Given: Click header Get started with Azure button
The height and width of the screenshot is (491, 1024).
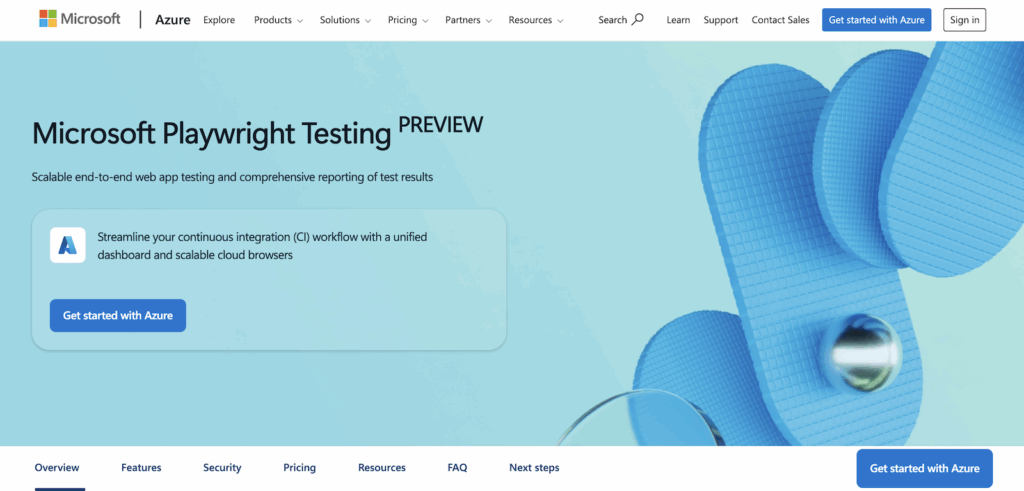Looking at the screenshot, I should click(x=876, y=20).
